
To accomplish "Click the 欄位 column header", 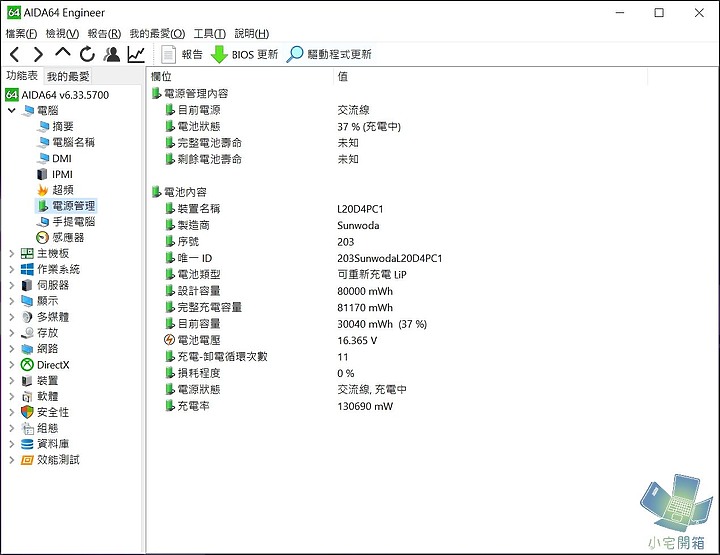I will (242, 76).
